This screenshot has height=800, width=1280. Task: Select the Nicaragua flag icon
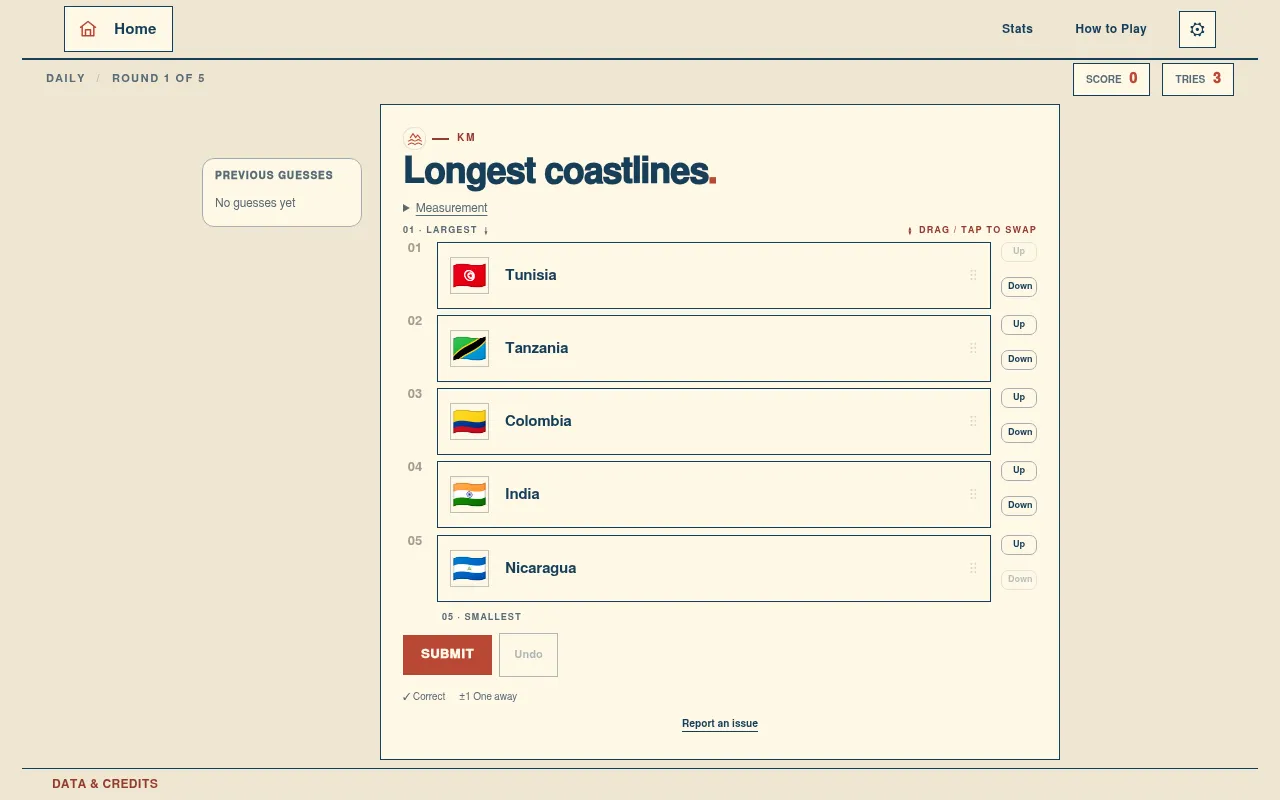click(469, 568)
